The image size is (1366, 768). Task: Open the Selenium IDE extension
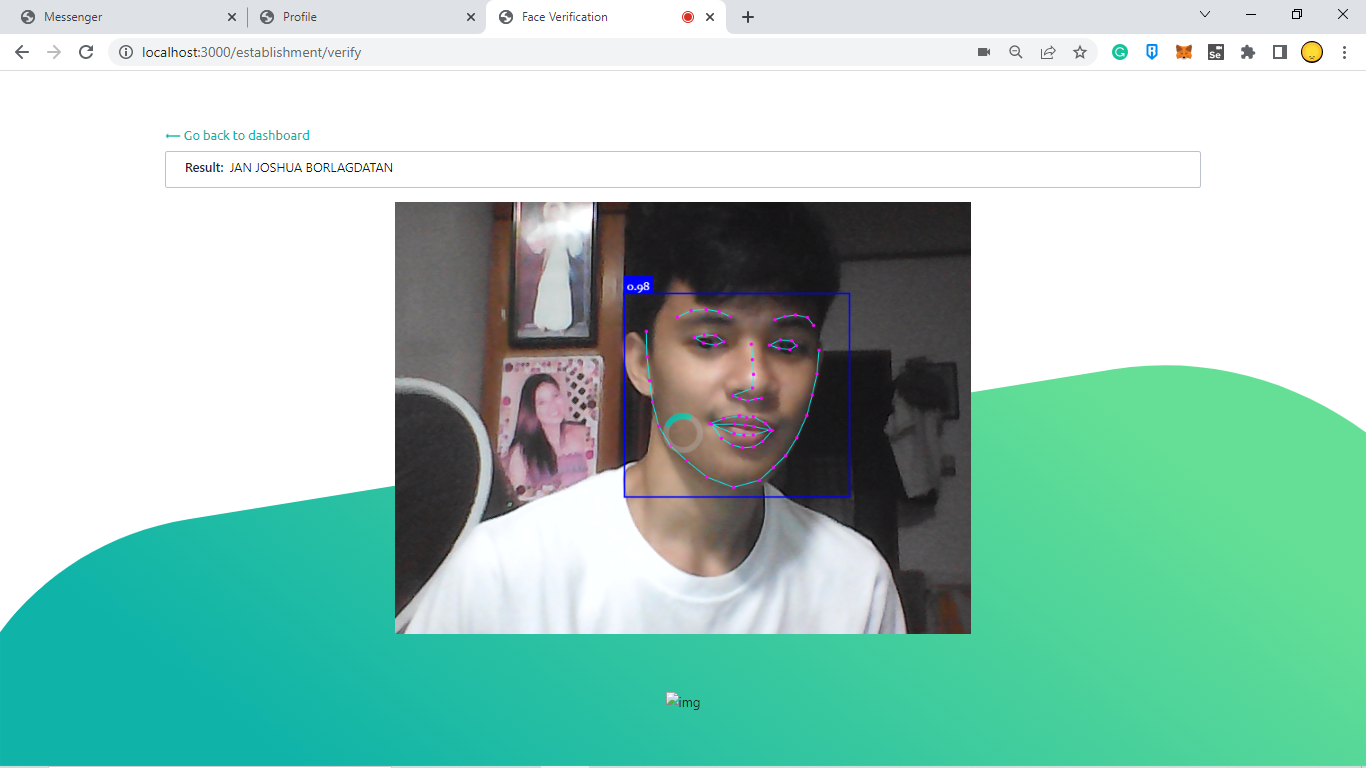pos(1216,52)
